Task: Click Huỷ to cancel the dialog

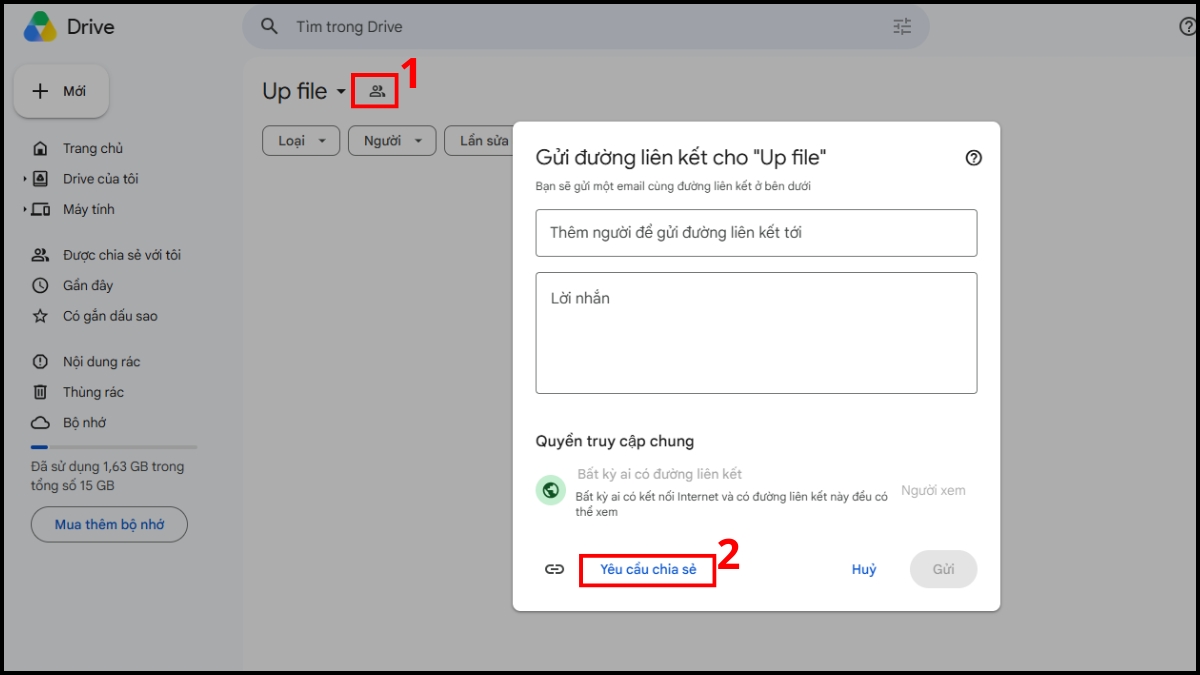Action: 864,569
